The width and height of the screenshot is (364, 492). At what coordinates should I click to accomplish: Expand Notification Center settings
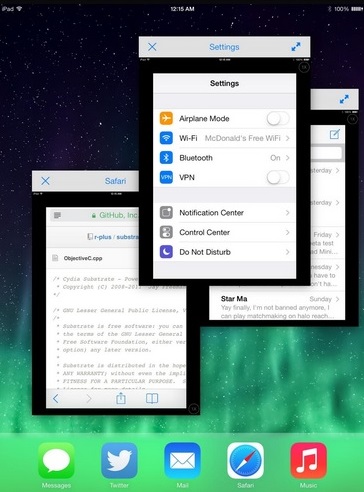(224, 213)
